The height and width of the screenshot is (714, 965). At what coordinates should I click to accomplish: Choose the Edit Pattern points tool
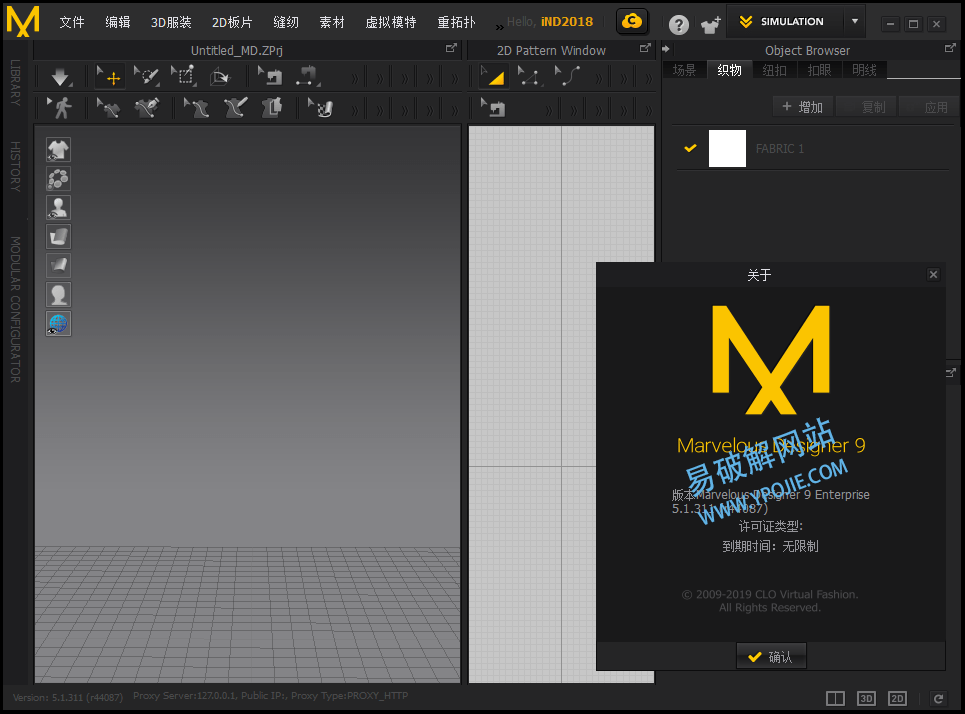(529, 77)
